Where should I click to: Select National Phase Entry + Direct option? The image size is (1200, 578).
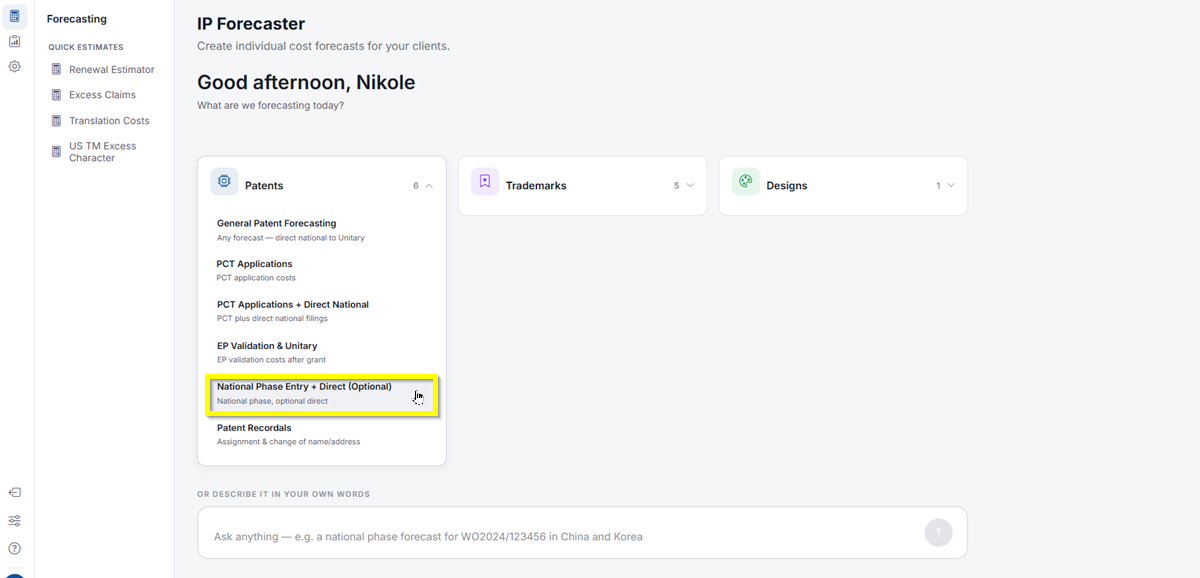pyautogui.click(x=322, y=394)
